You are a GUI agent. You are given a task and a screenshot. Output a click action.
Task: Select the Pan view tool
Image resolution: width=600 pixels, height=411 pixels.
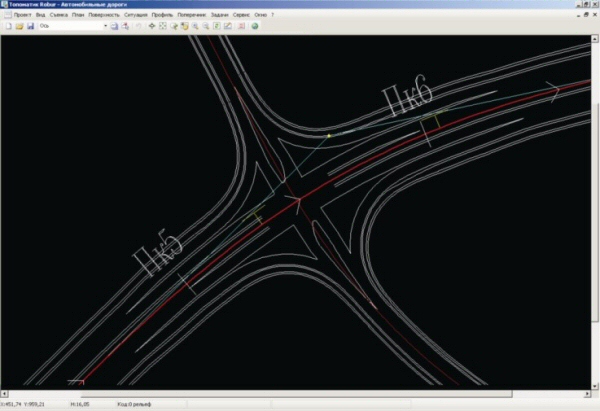tap(151, 26)
